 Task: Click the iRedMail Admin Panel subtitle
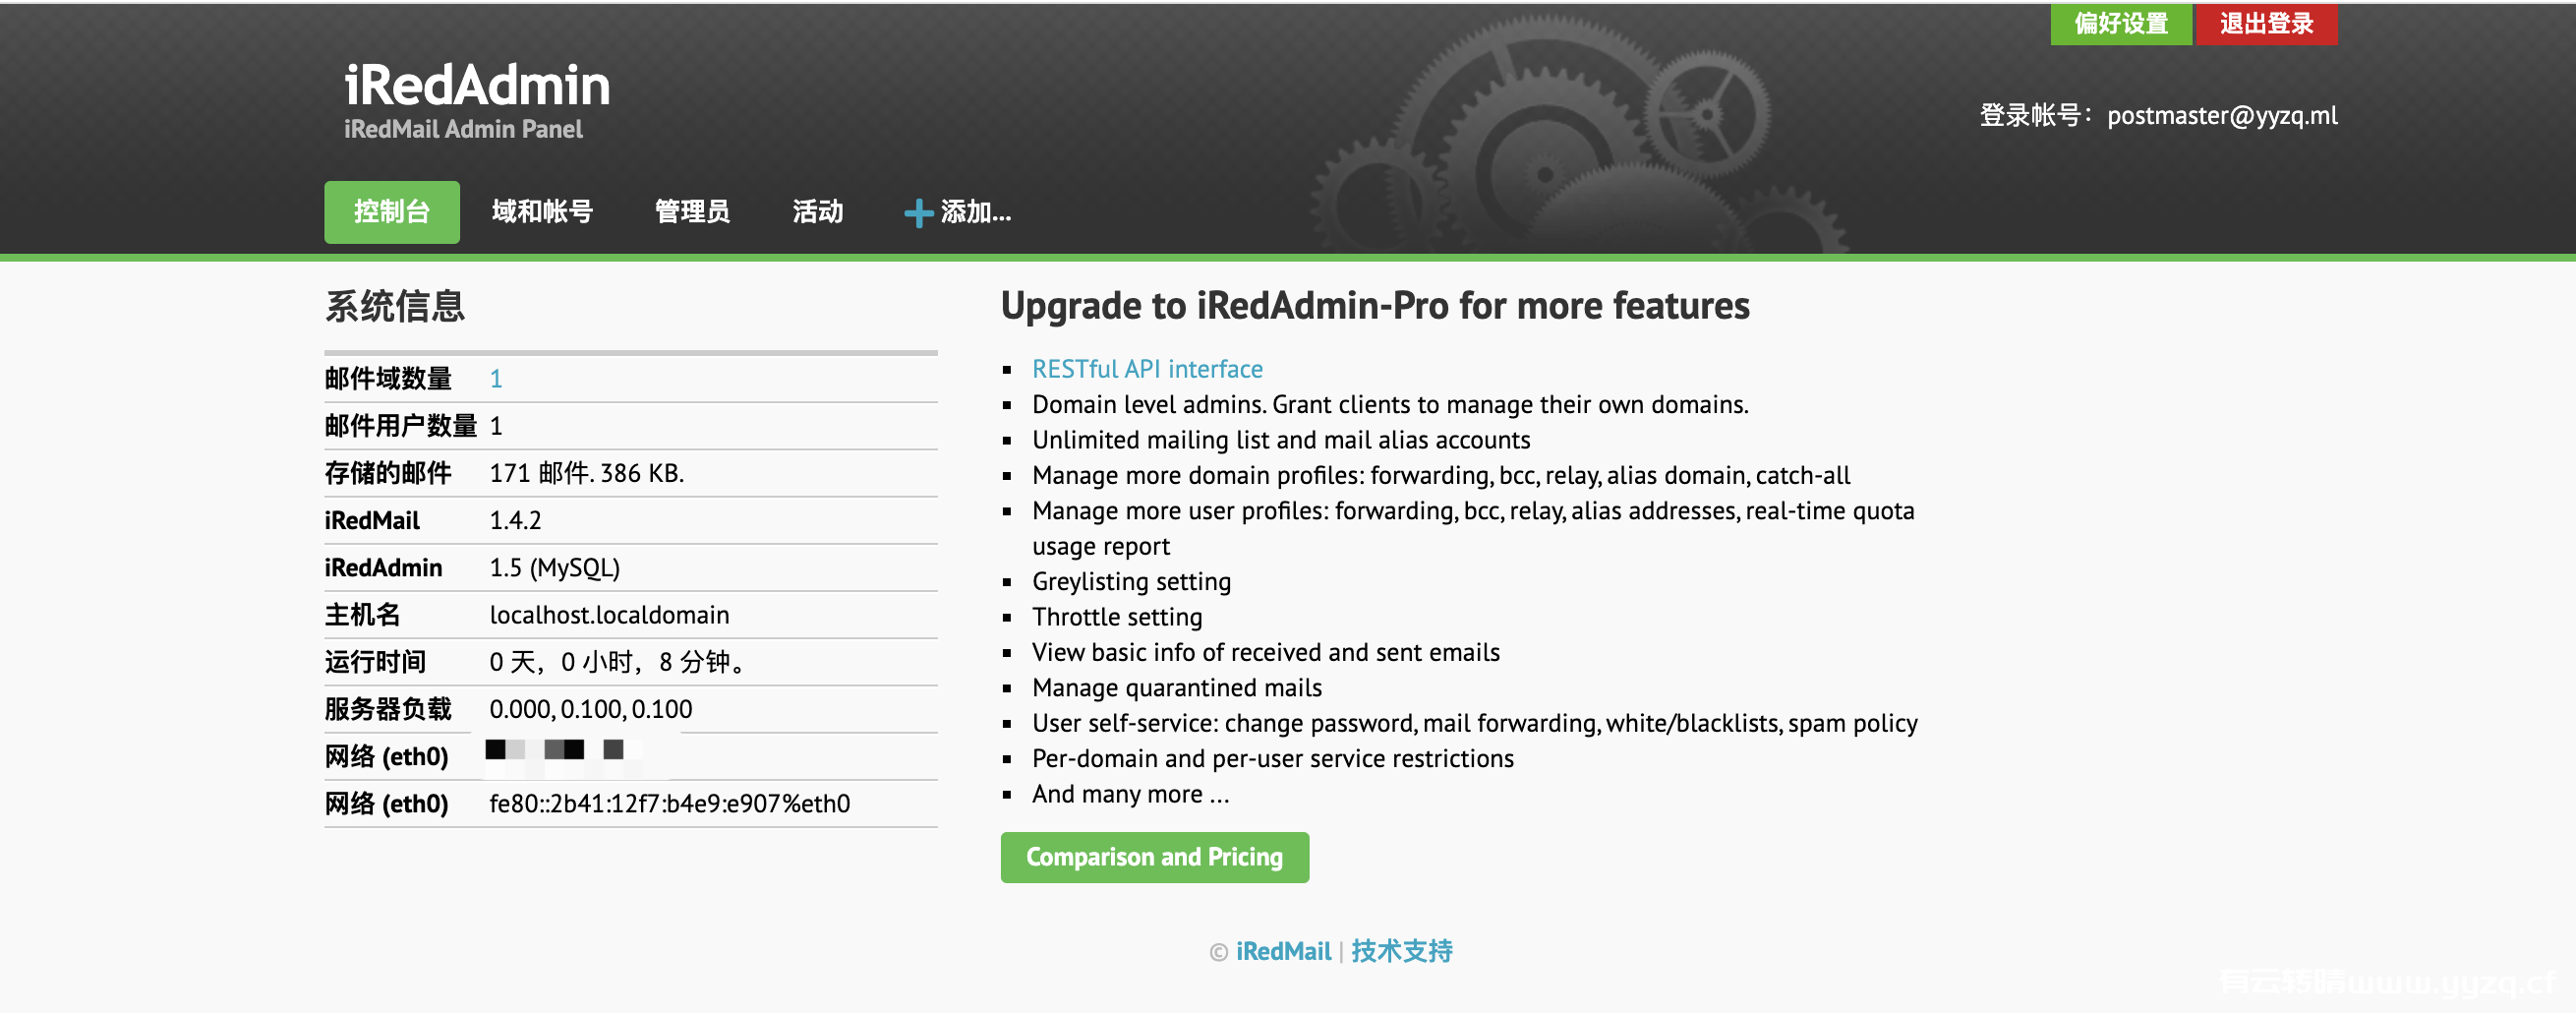pos(463,129)
